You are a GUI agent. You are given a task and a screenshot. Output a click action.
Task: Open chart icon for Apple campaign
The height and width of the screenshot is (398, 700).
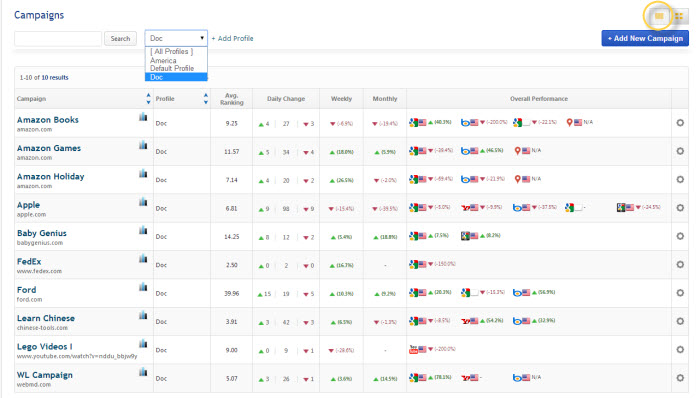pos(143,202)
